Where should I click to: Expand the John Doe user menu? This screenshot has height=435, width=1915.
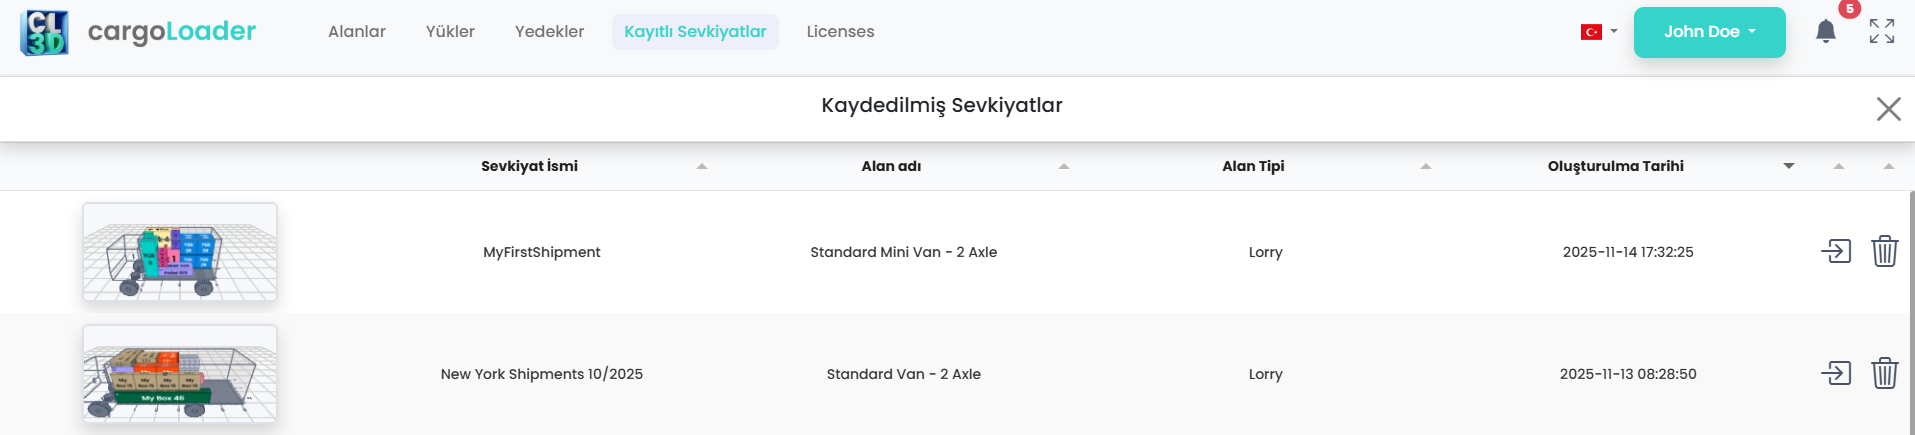pos(1709,32)
